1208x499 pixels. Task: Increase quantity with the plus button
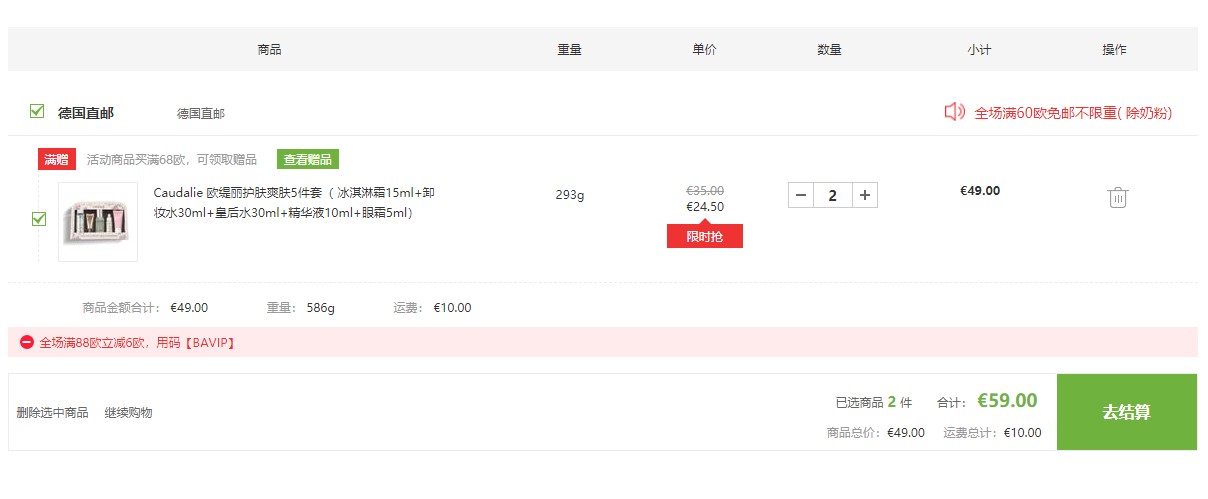tap(865, 195)
